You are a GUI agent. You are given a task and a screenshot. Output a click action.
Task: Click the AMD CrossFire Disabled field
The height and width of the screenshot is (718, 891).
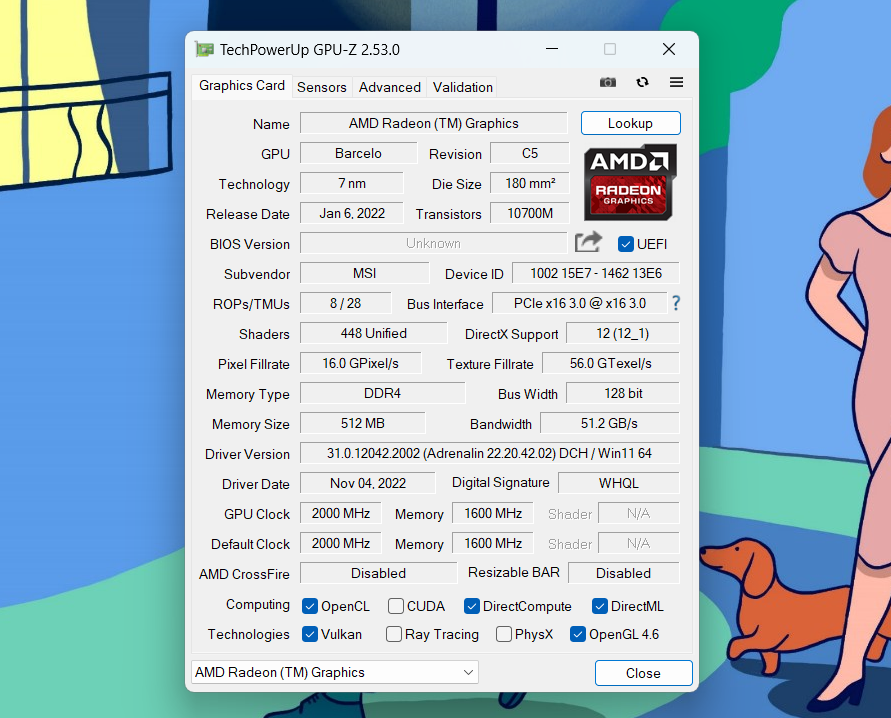click(378, 573)
